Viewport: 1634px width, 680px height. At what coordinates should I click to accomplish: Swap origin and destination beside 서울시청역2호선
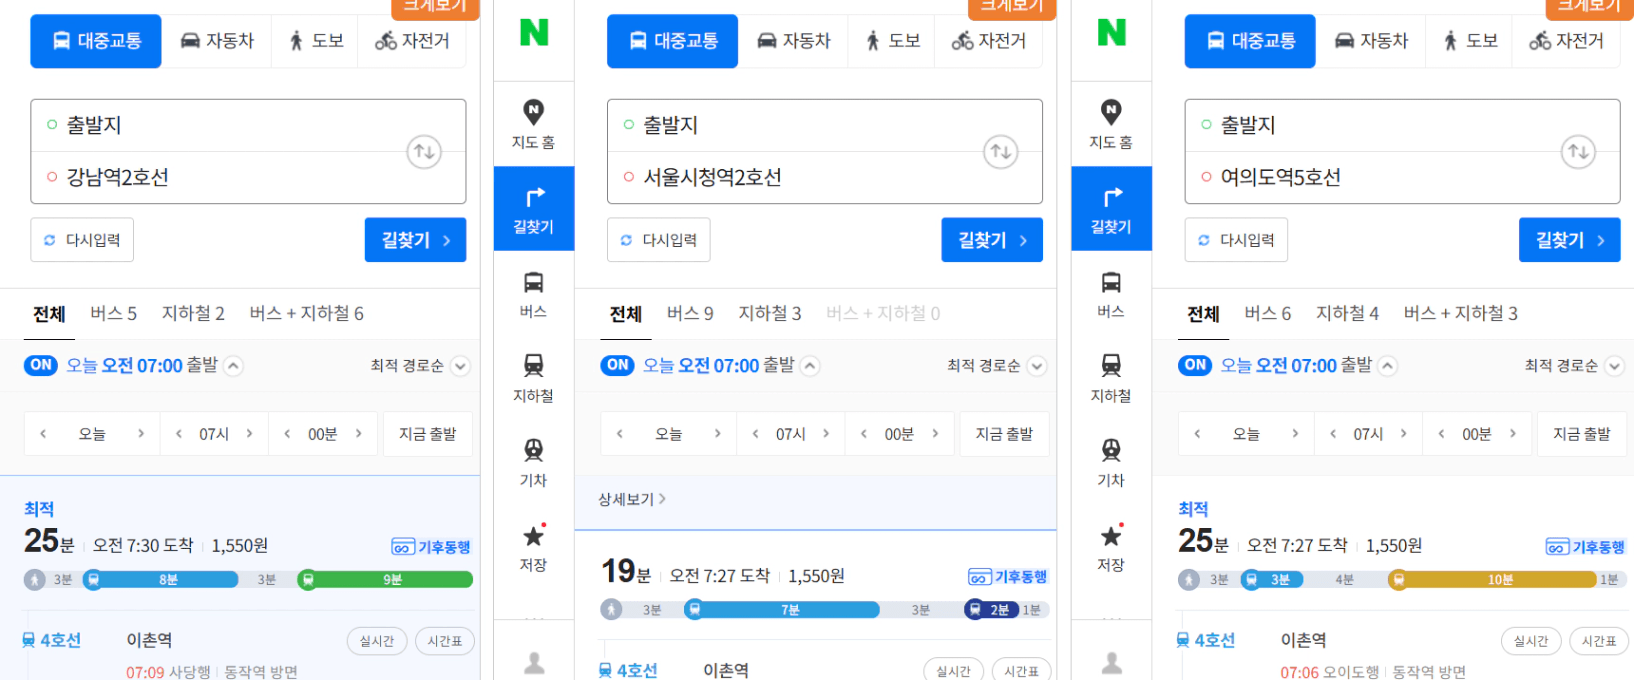1001,152
